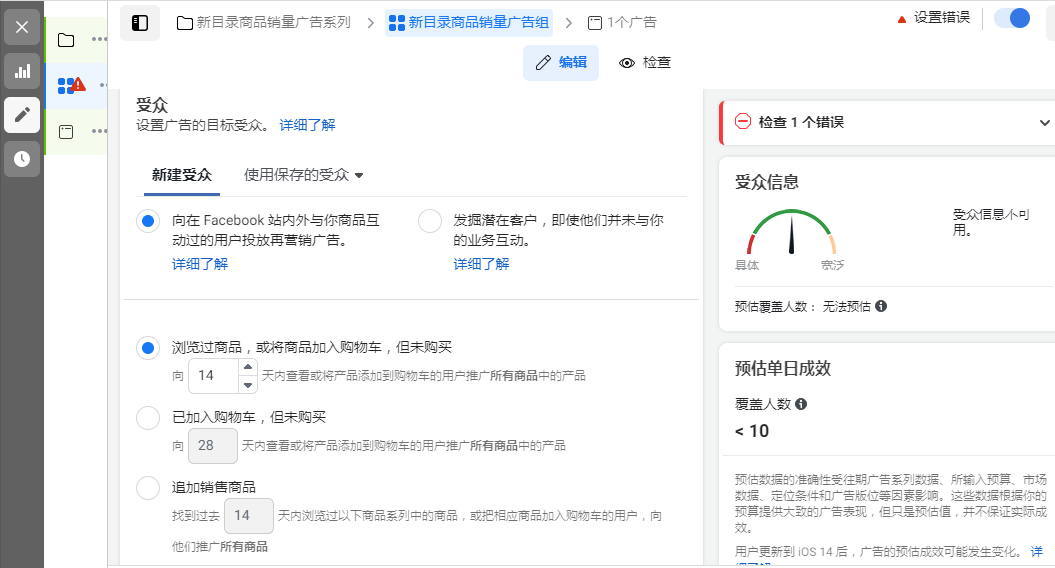Viewport: 1055px width, 568px height.
Task: Expand the 检查 1 个错误 panel
Action: point(1045,122)
